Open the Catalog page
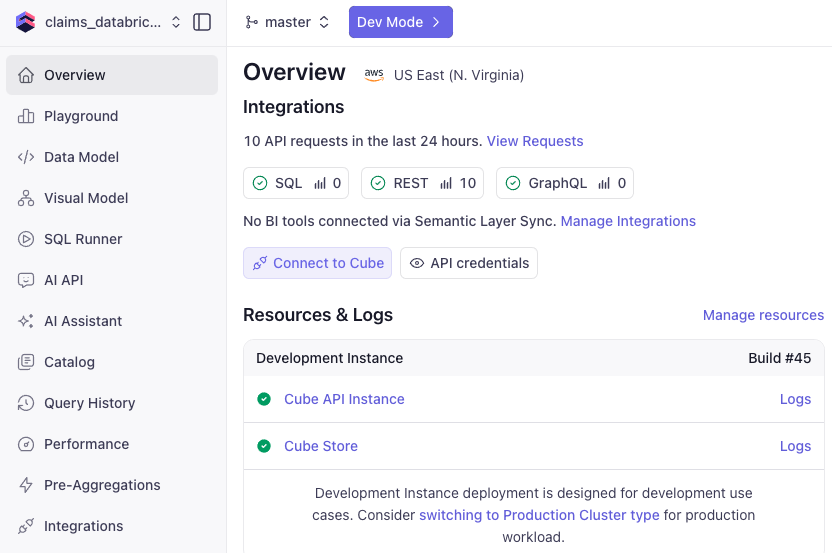Image resolution: width=832 pixels, height=553 pixels. [x=112, y=362]
